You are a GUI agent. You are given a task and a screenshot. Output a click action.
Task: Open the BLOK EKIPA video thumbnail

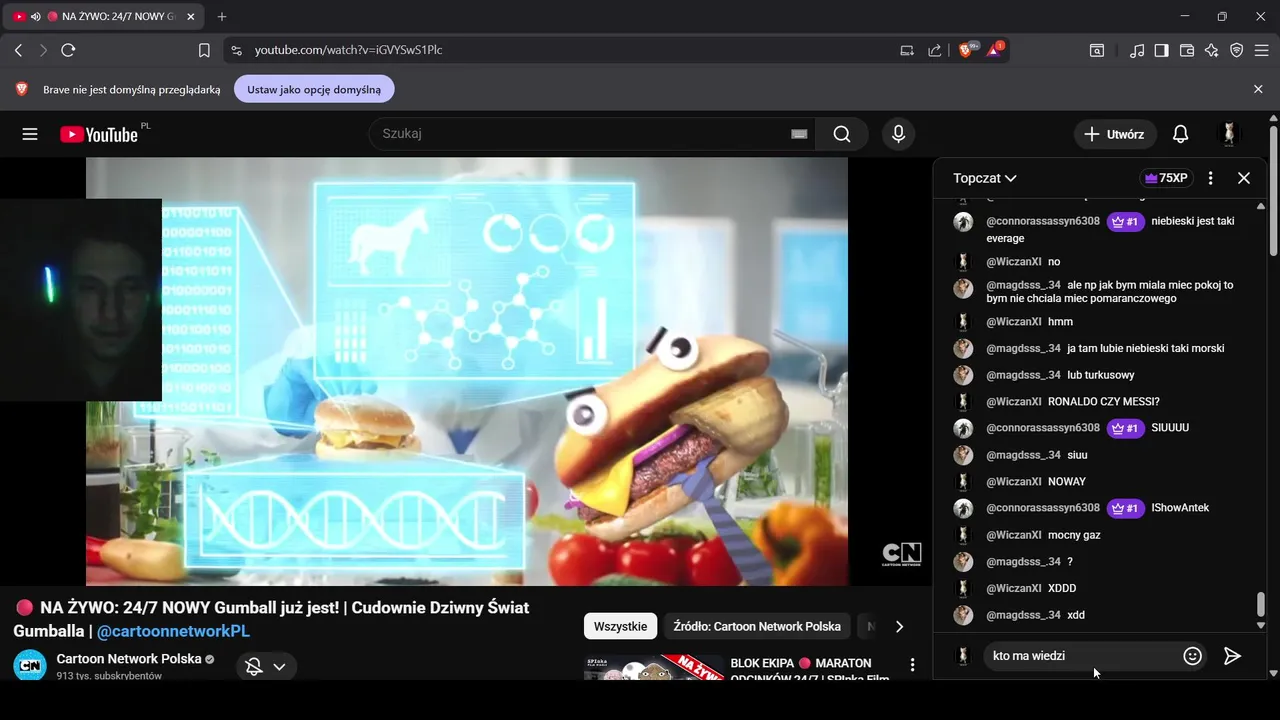(x=654, y=668)
